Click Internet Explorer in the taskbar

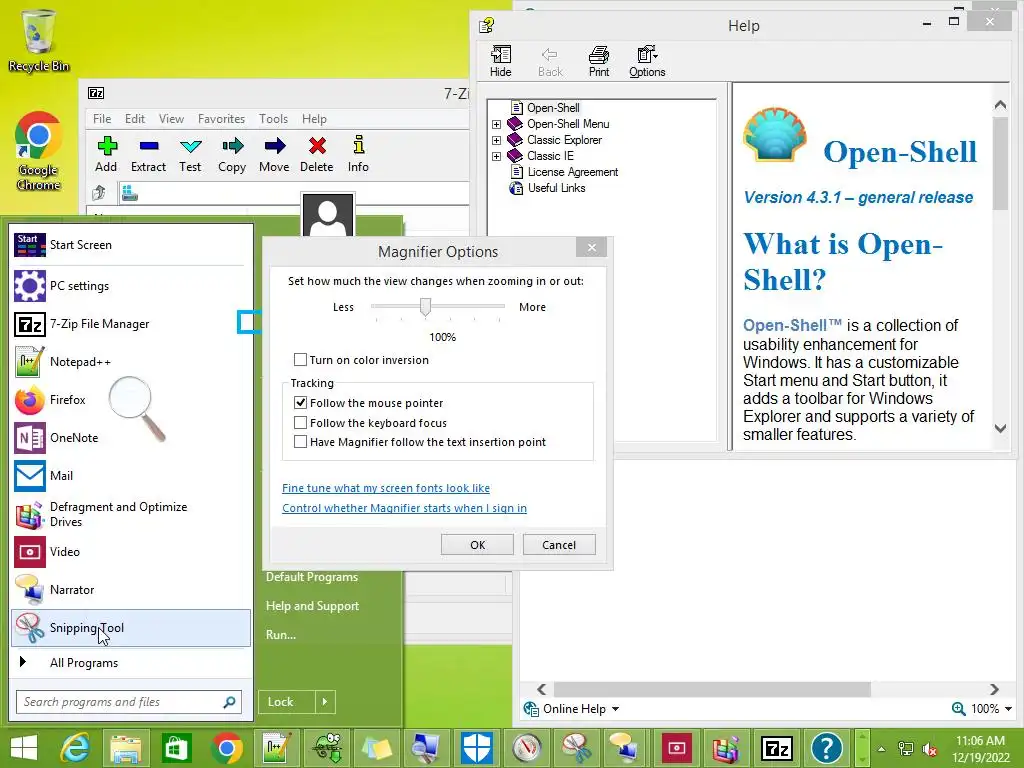click(x=75, y=748)
